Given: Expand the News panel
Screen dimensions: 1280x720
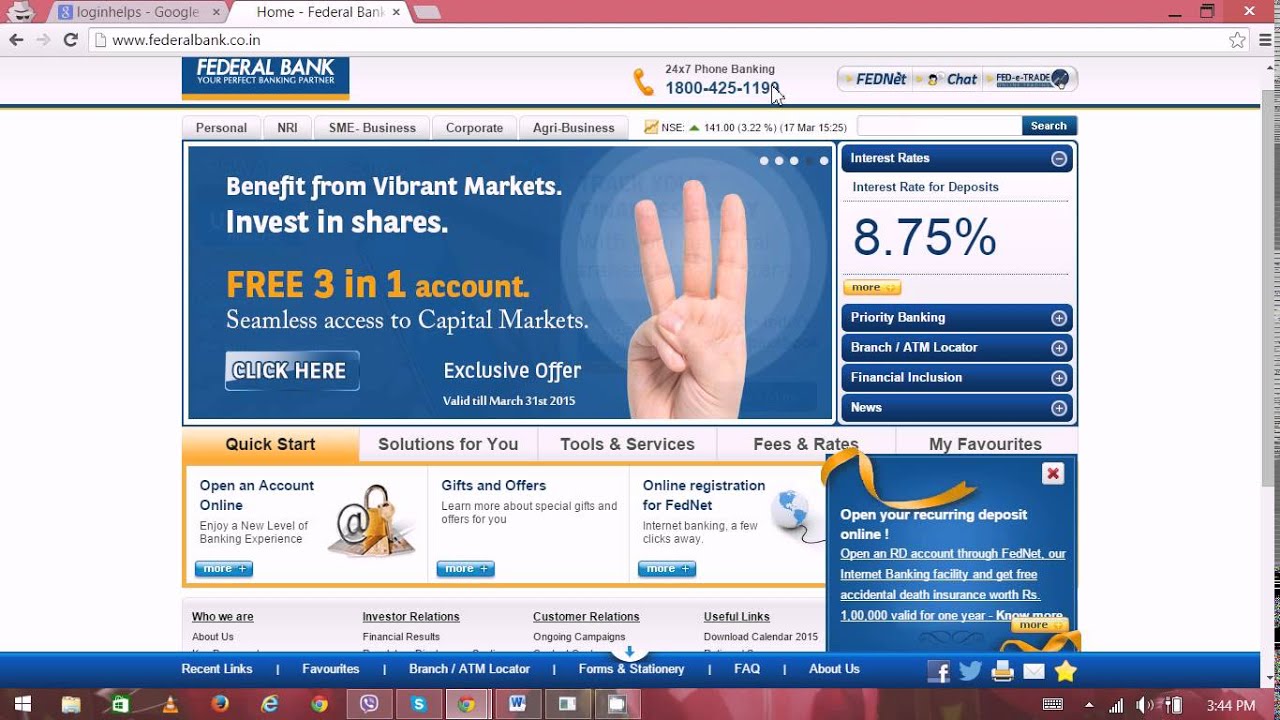Looking at the screenshot, I should click(x=1059, y=408).
